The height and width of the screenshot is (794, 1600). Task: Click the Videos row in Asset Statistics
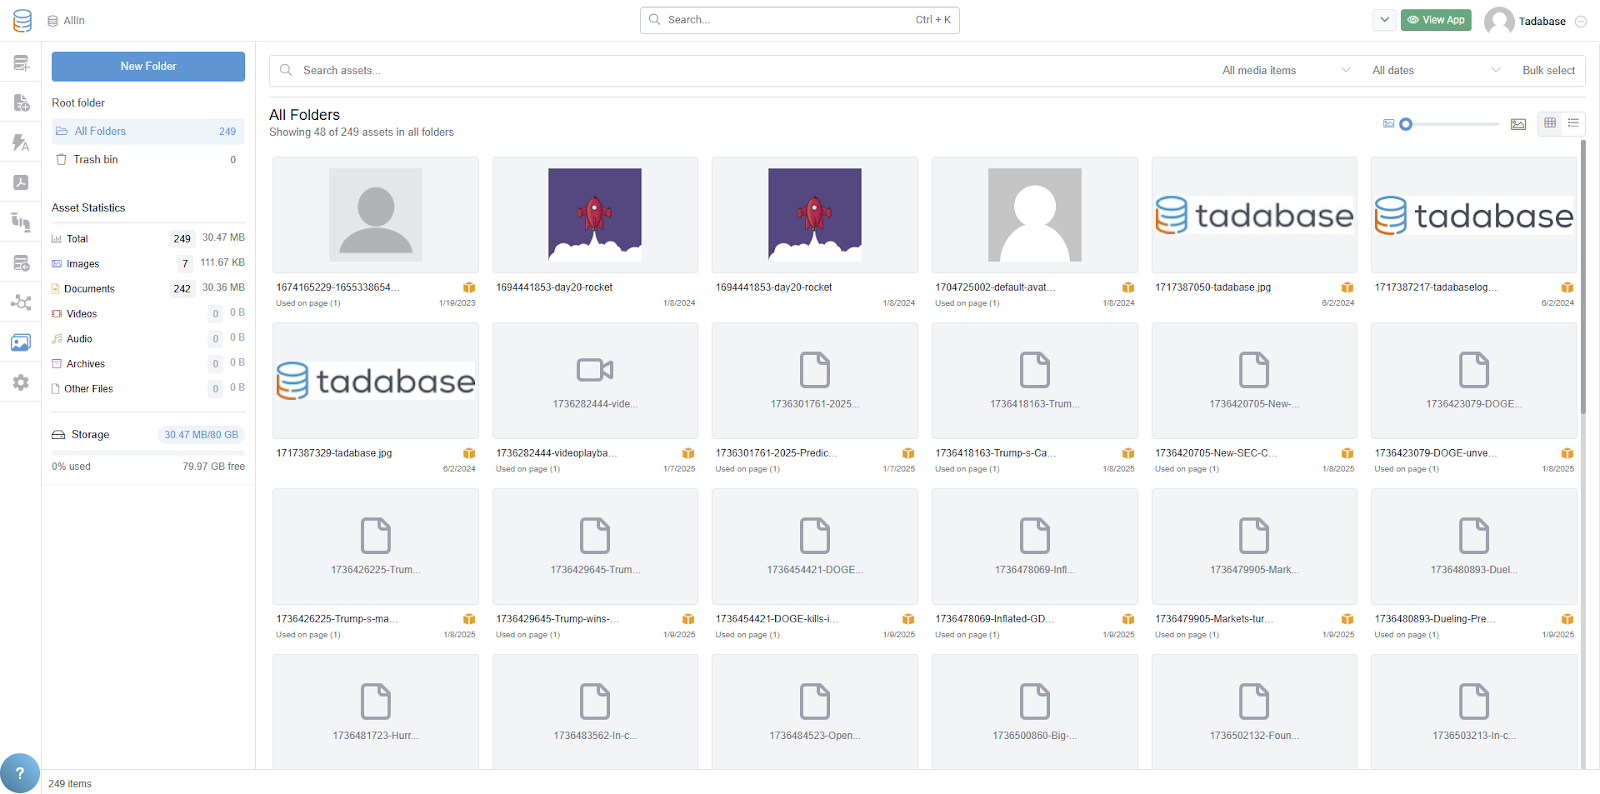point(148,314)
